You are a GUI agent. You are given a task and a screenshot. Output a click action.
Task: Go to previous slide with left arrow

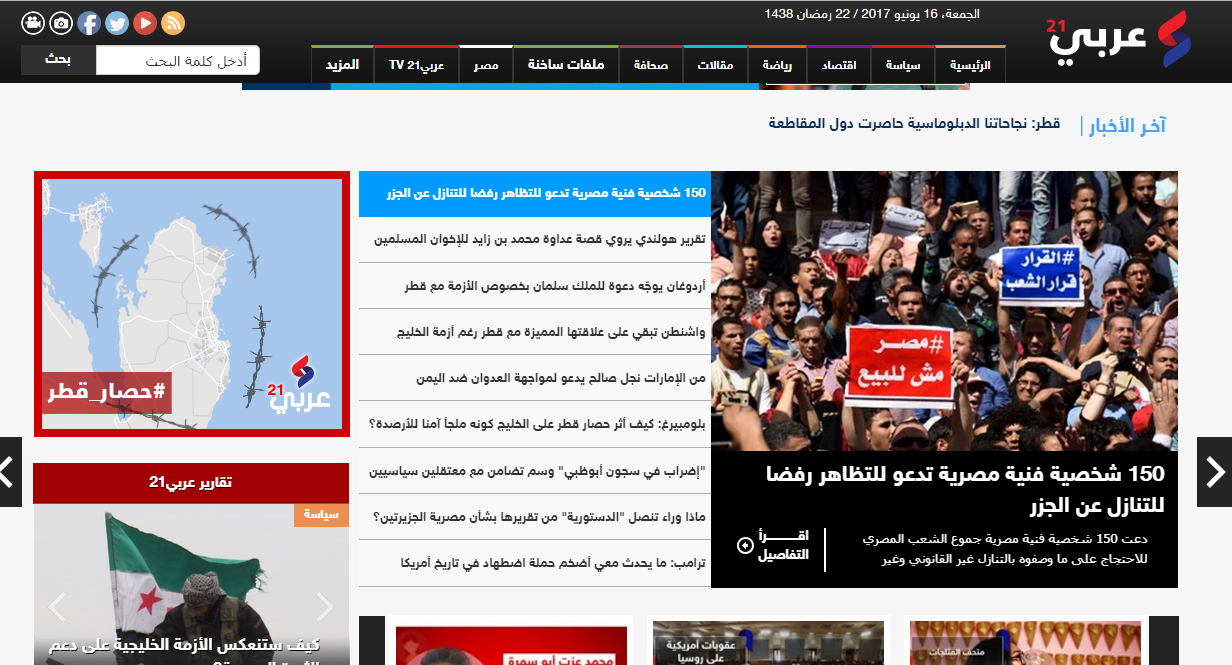[x=10, y=471]
